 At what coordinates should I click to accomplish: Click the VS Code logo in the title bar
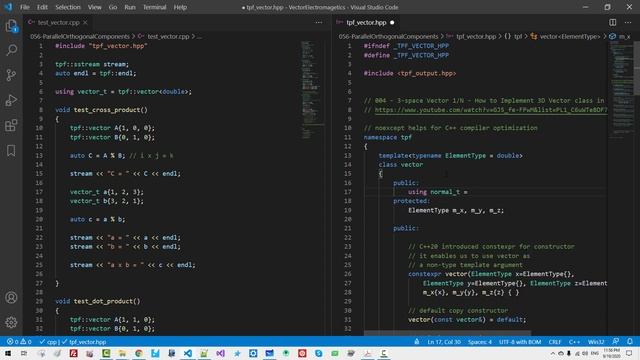point(8,7)
